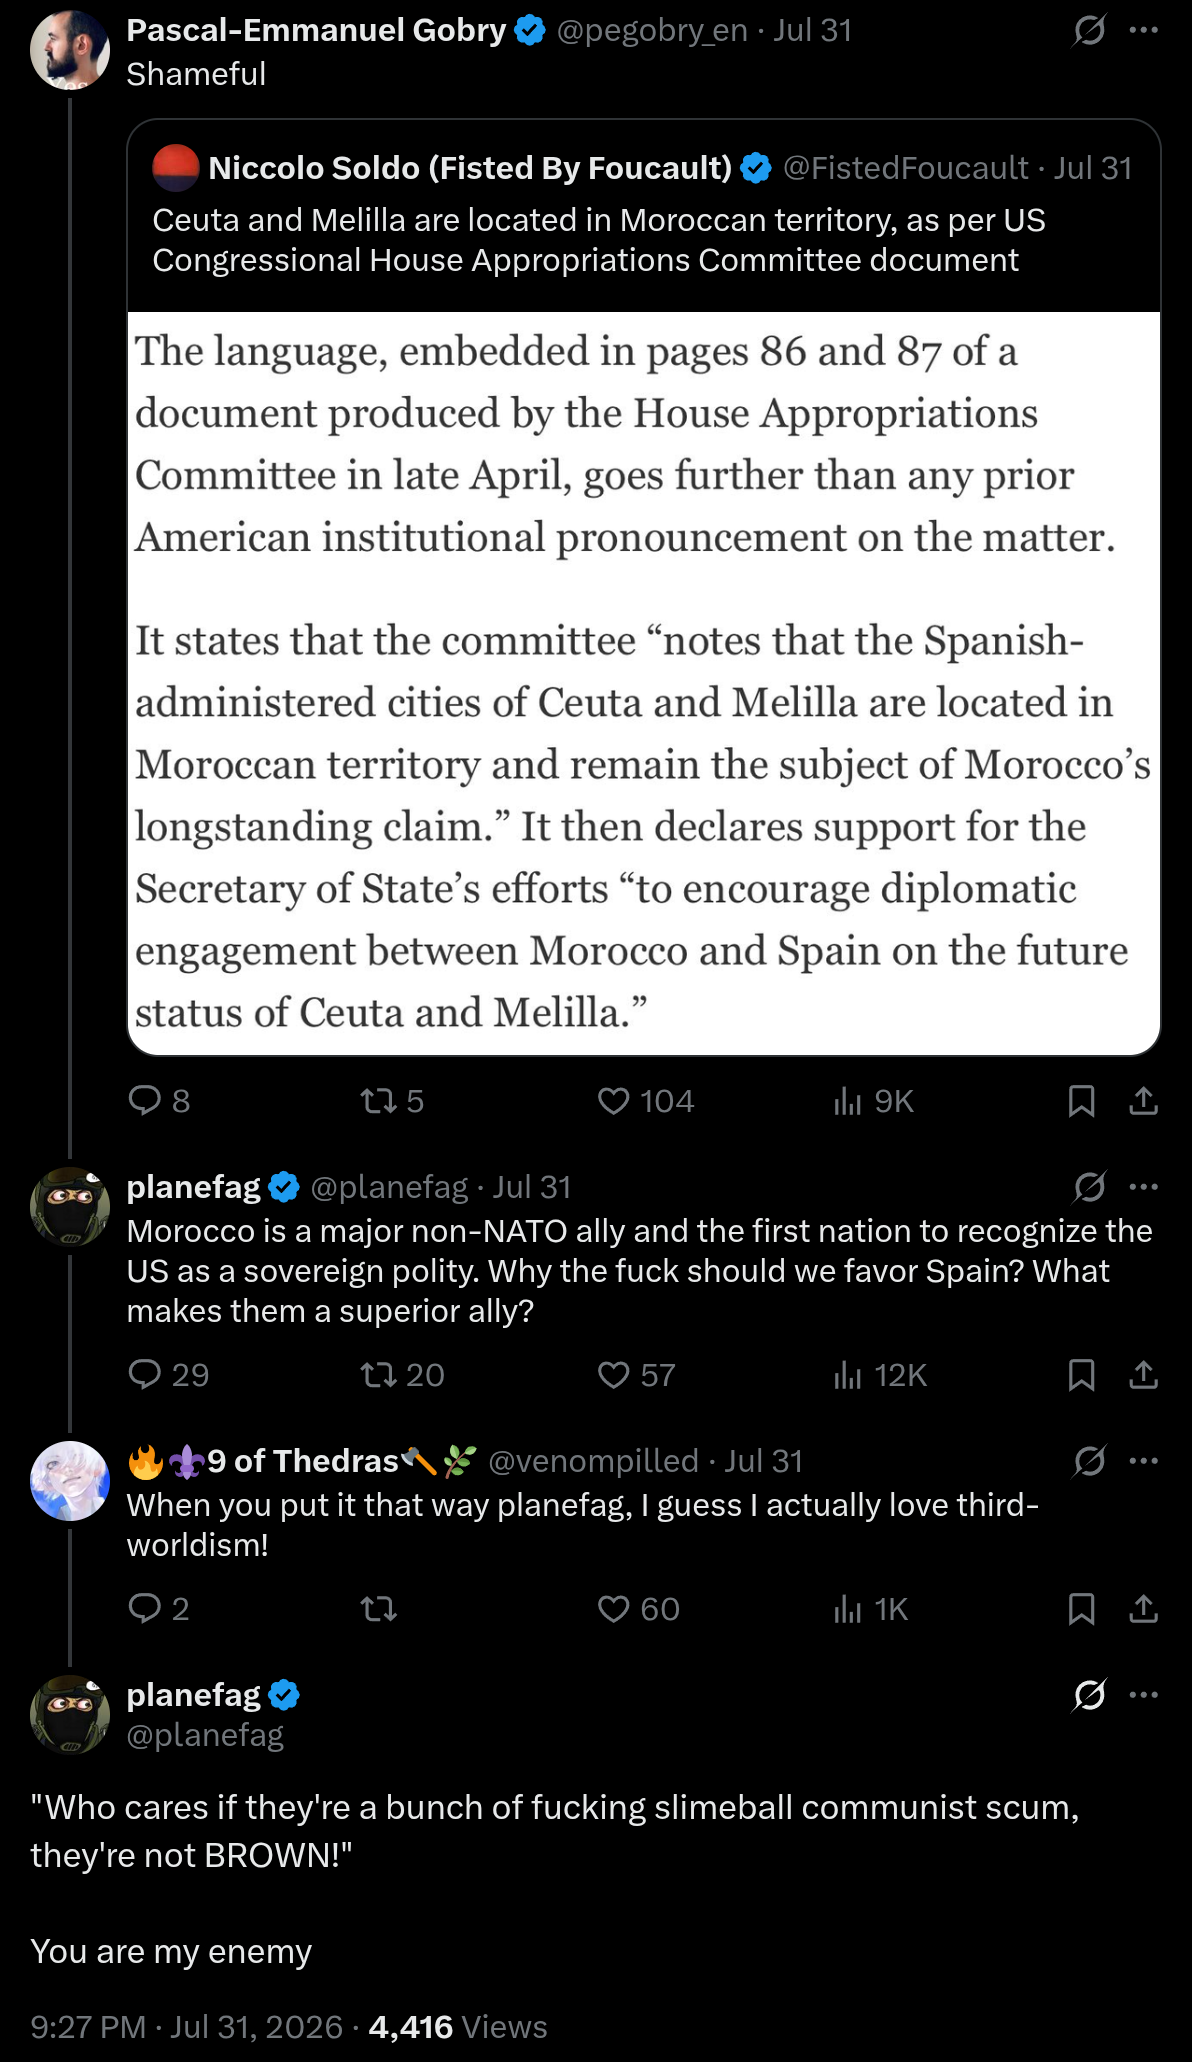Repost planefag's reply with 20 reposts
This screenshot has height=2062, width=1192.
402,1375
